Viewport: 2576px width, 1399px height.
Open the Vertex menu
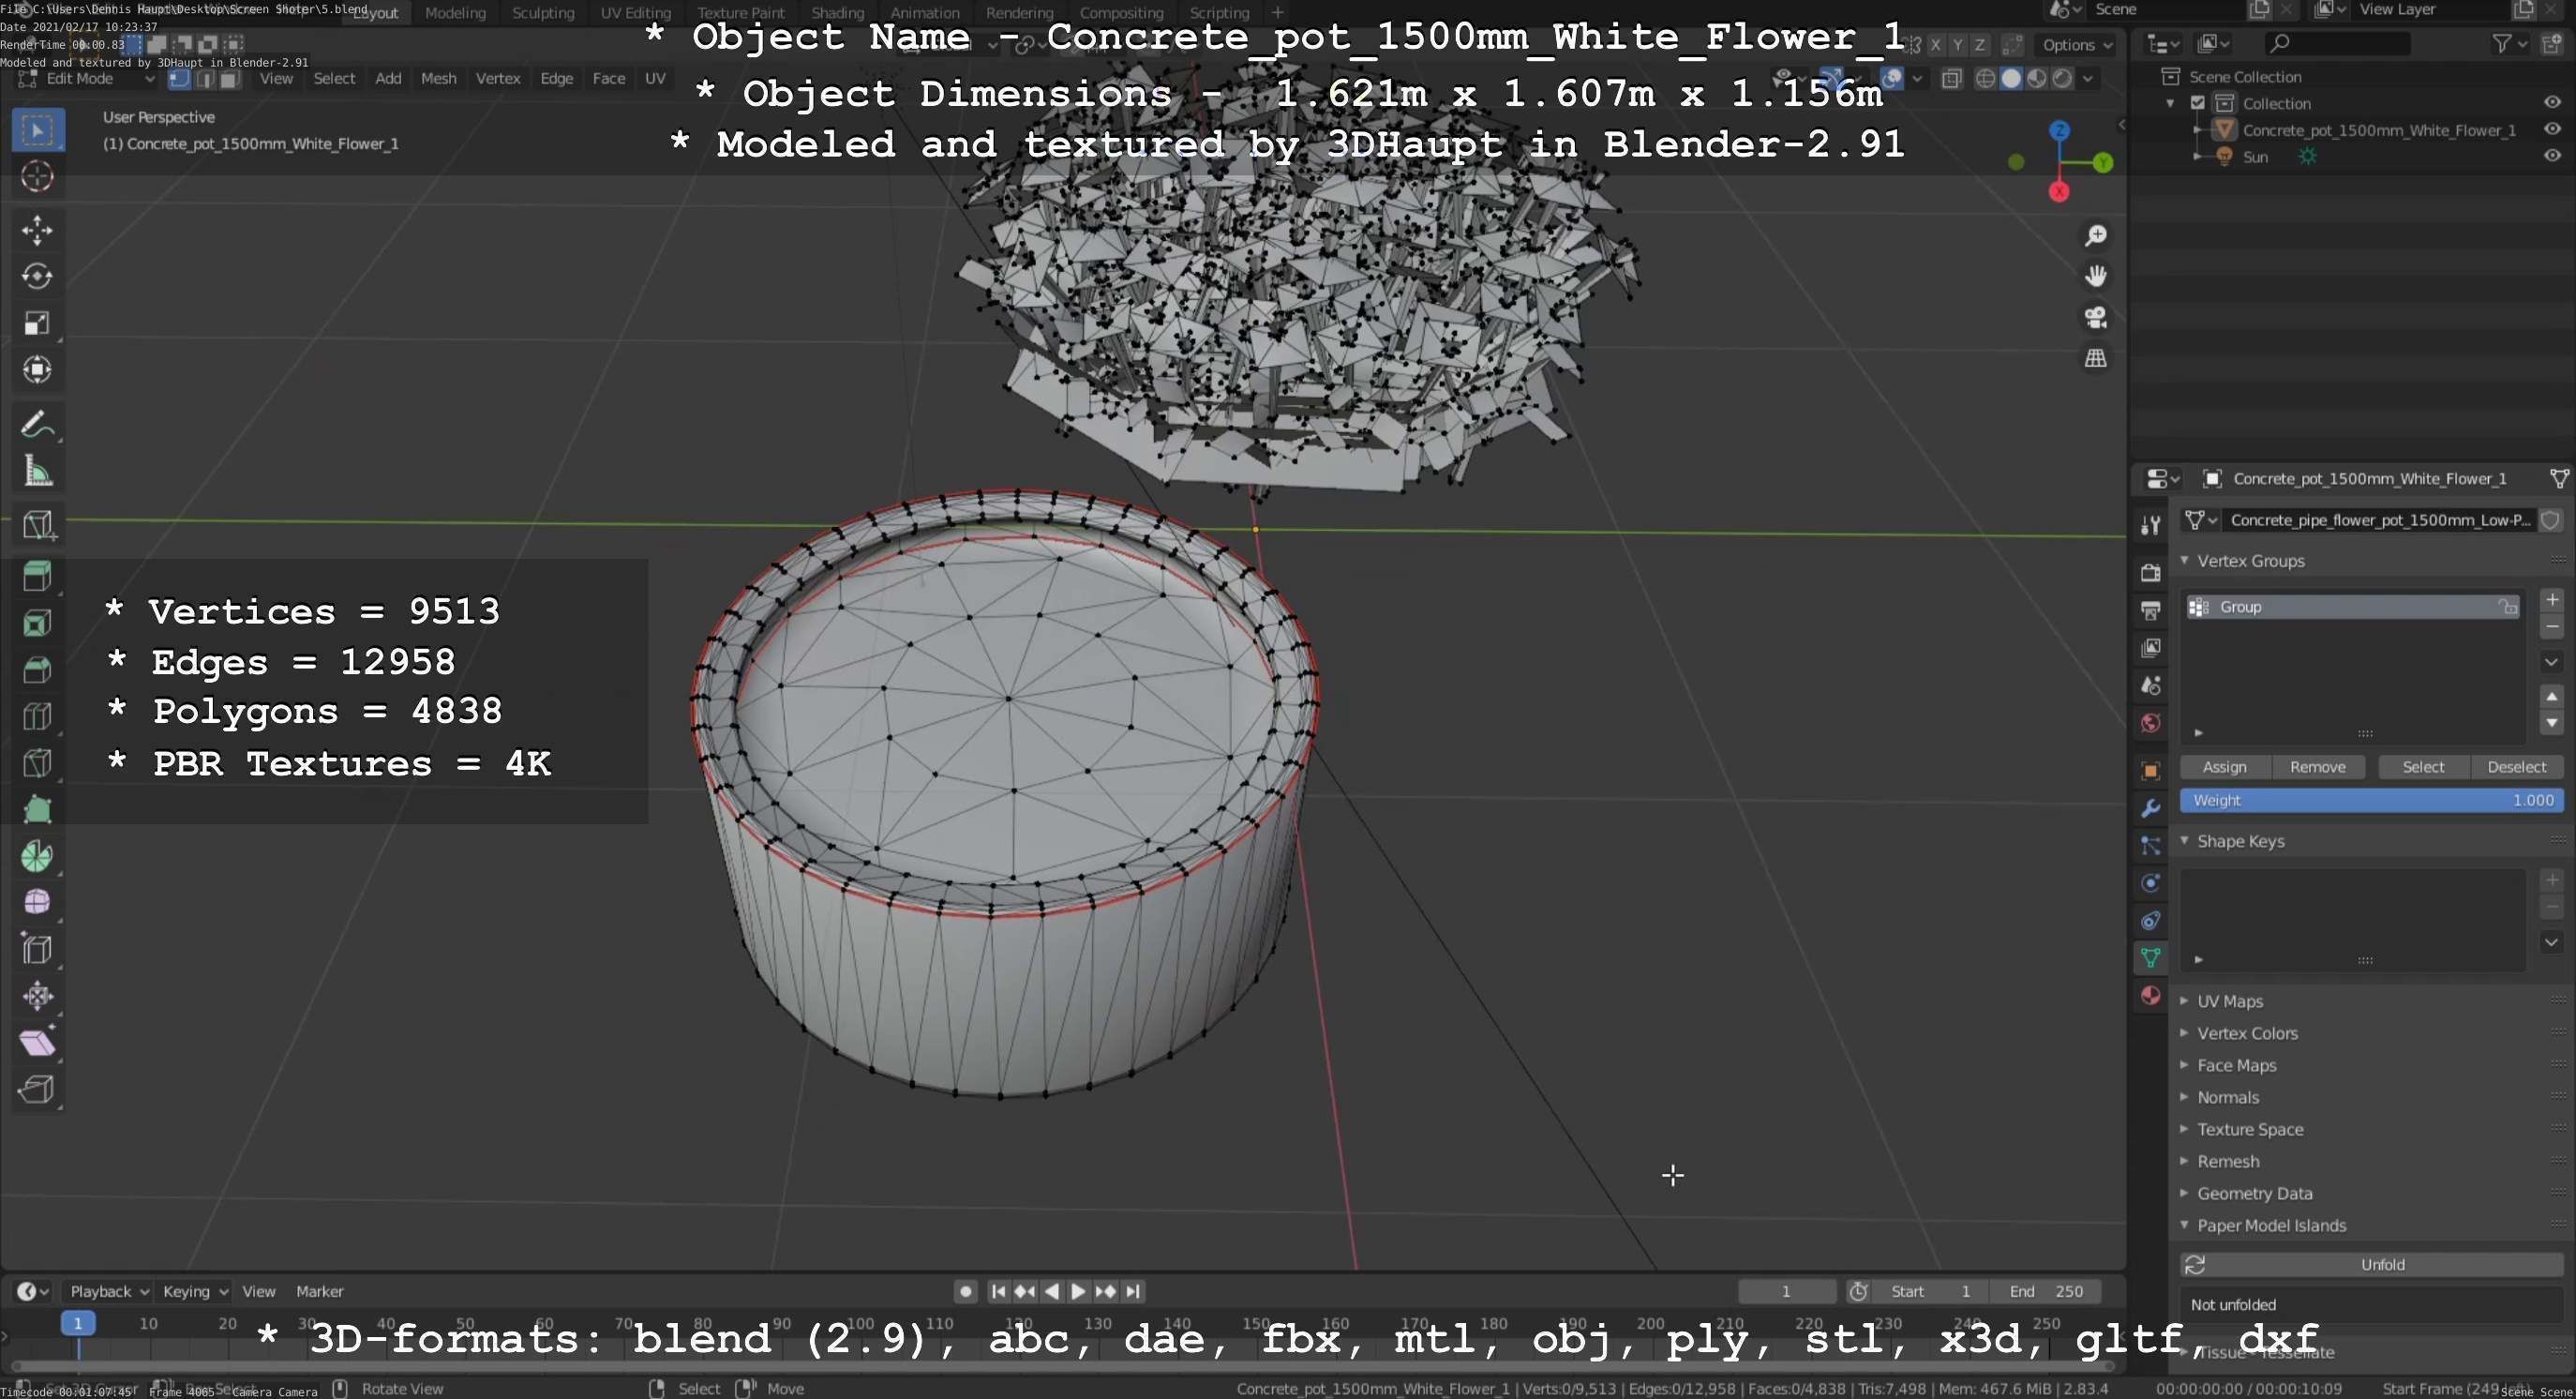pyautogui.click(x=498, y=79)
